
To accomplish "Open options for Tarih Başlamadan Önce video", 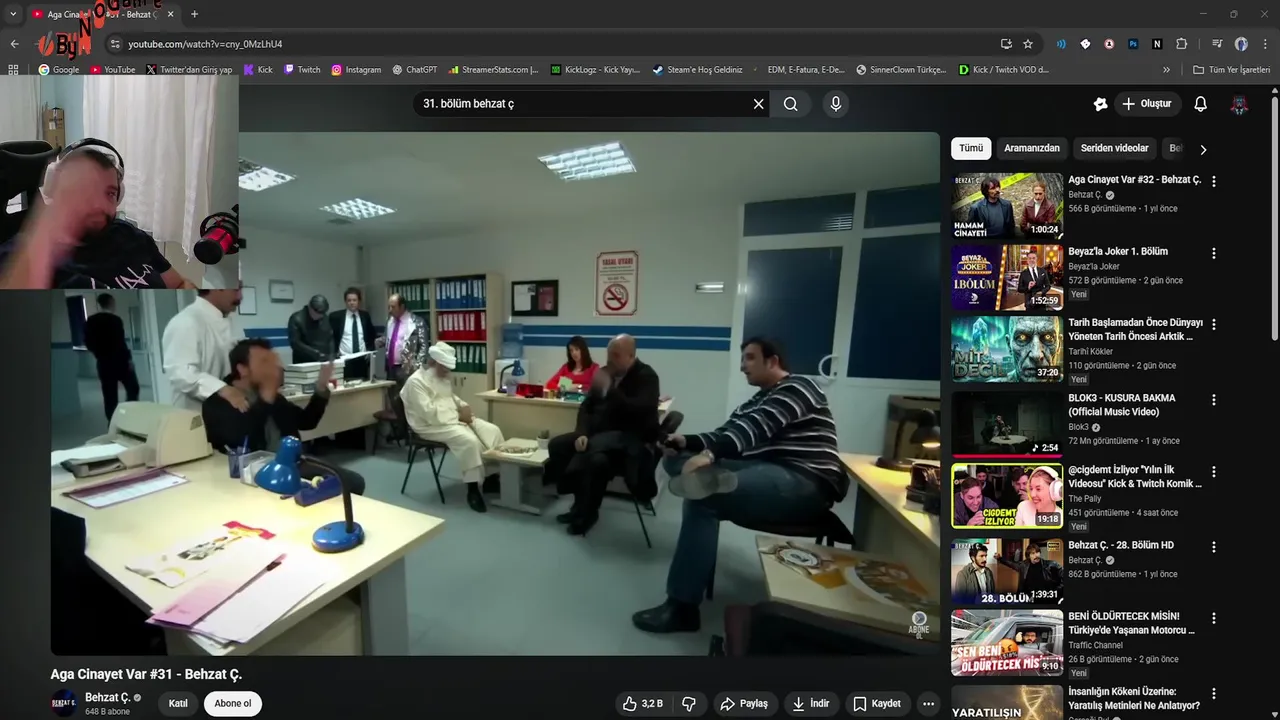I will 1214,325.
